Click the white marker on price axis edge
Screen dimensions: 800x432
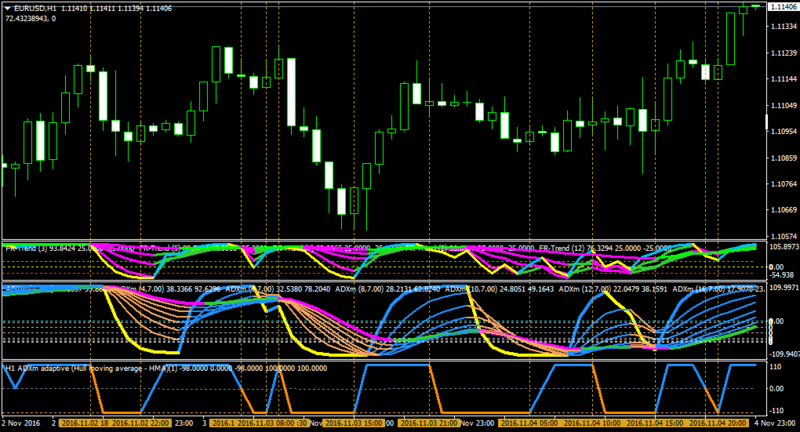pos(767,122)
